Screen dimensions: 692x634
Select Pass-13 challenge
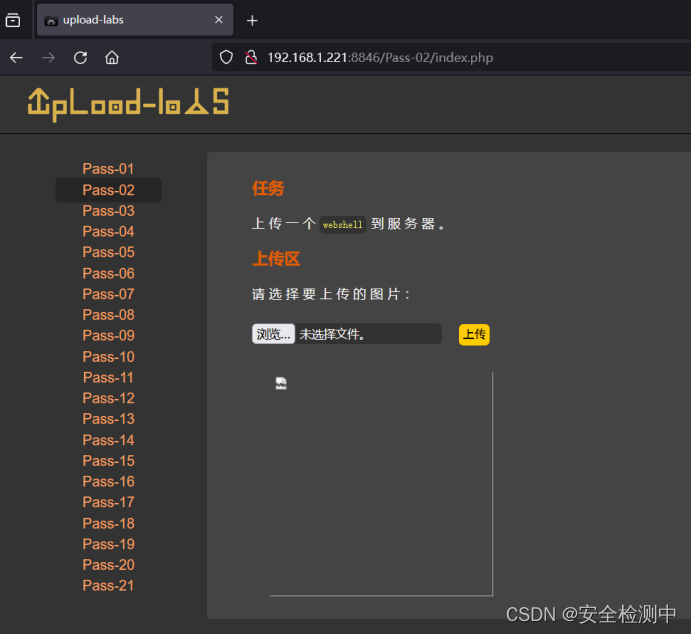coord(108,419)
